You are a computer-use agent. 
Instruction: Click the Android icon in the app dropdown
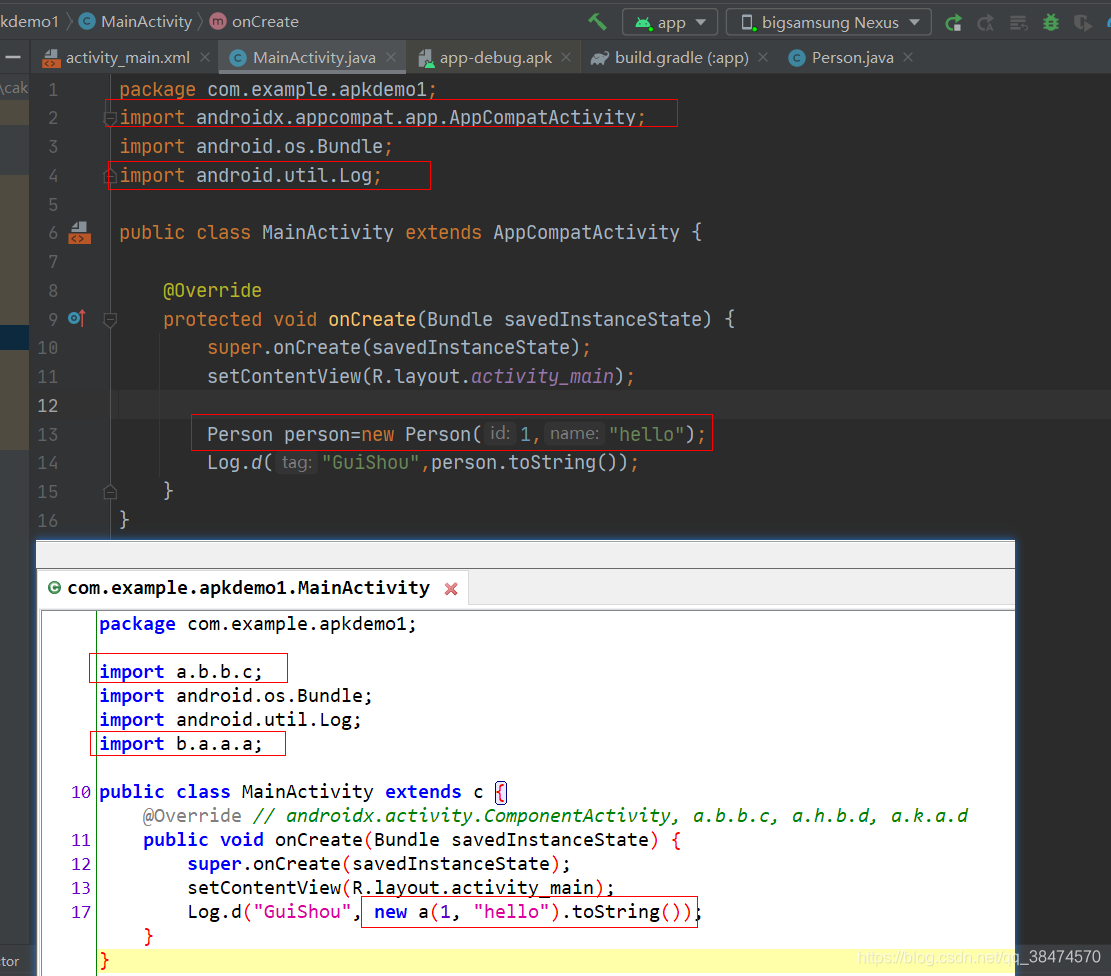point(643,23)
